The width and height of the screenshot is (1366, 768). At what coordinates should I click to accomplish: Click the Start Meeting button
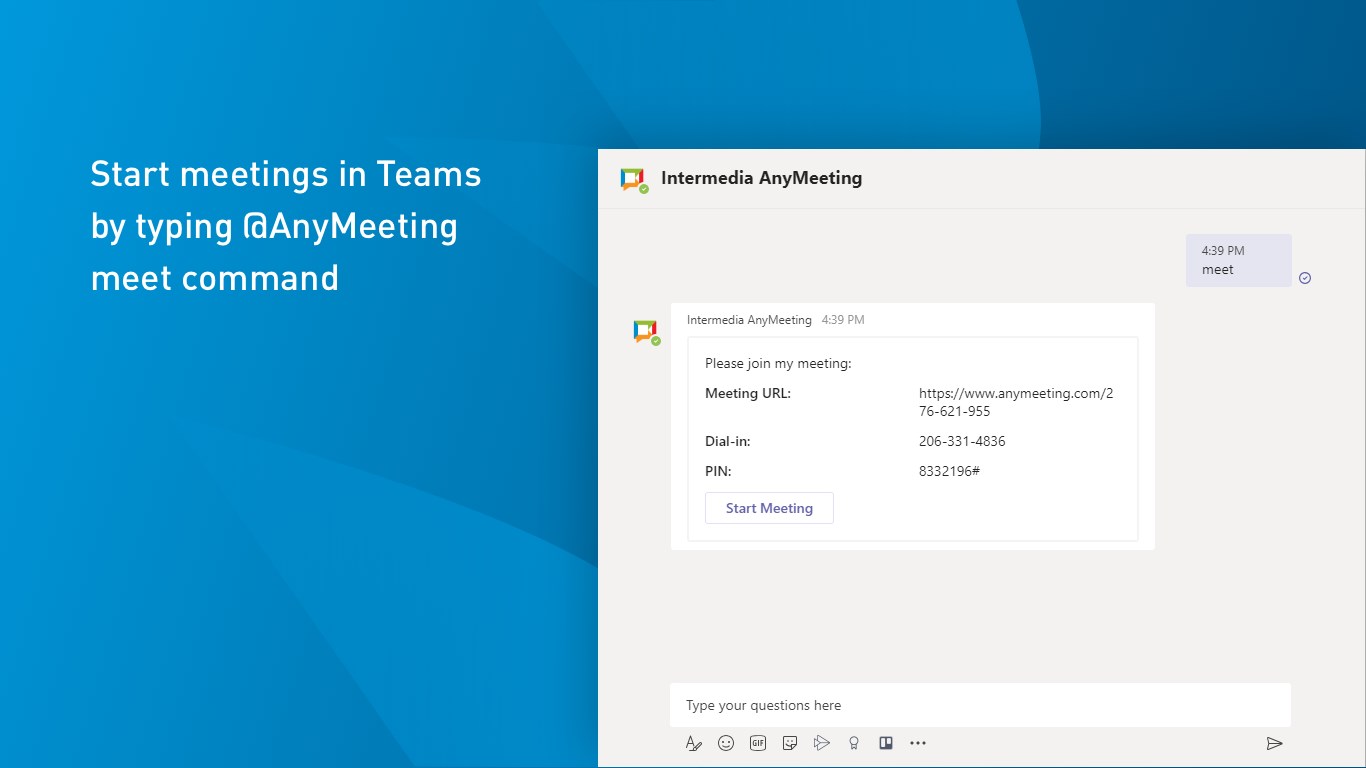coord(769,508)
